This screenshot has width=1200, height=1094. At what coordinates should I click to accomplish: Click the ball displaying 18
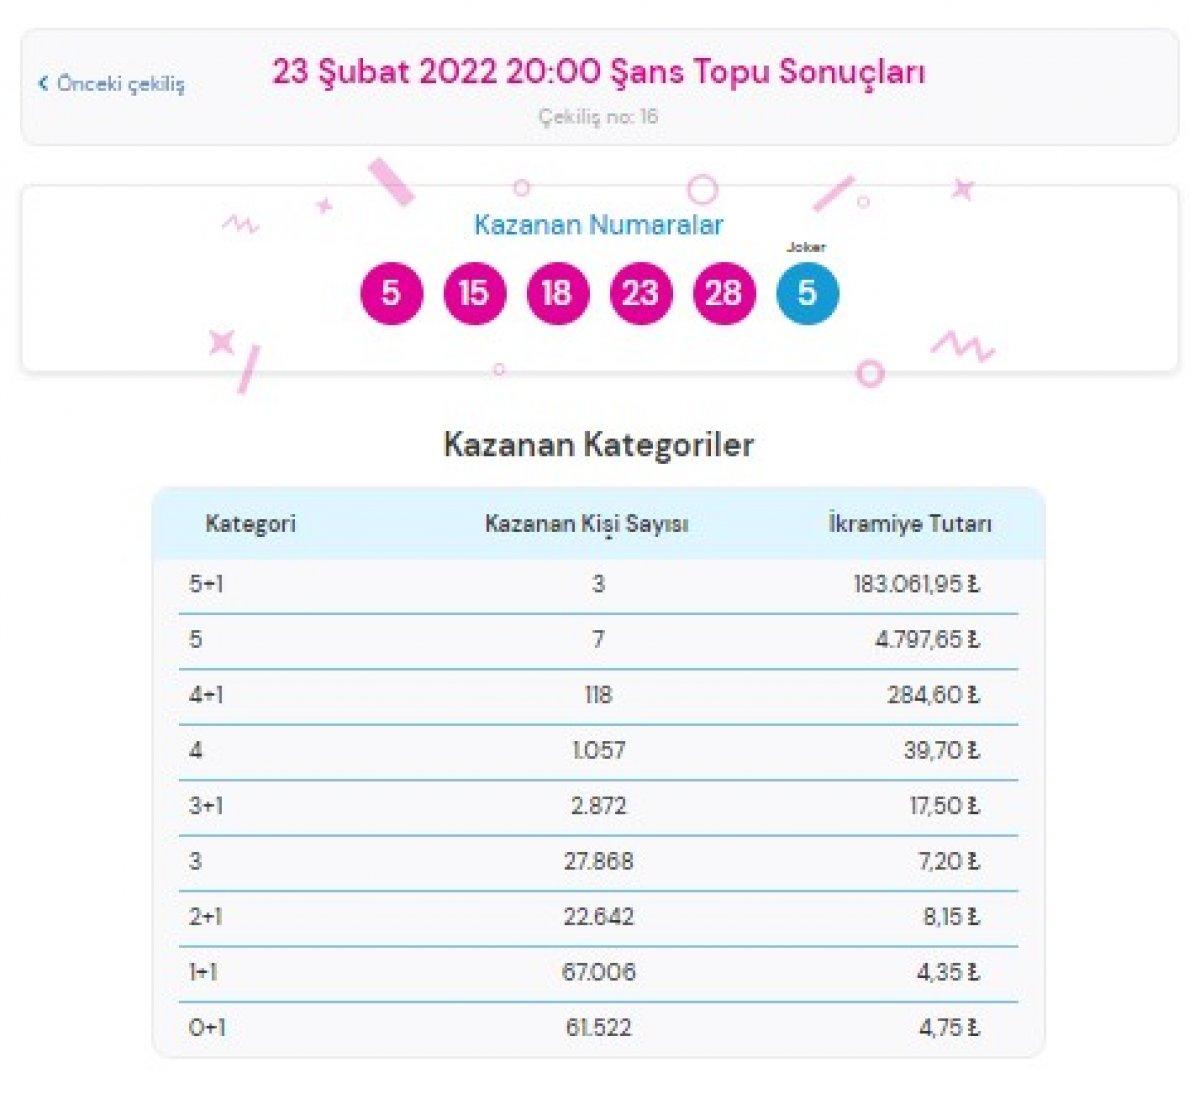tap(556, 292)
